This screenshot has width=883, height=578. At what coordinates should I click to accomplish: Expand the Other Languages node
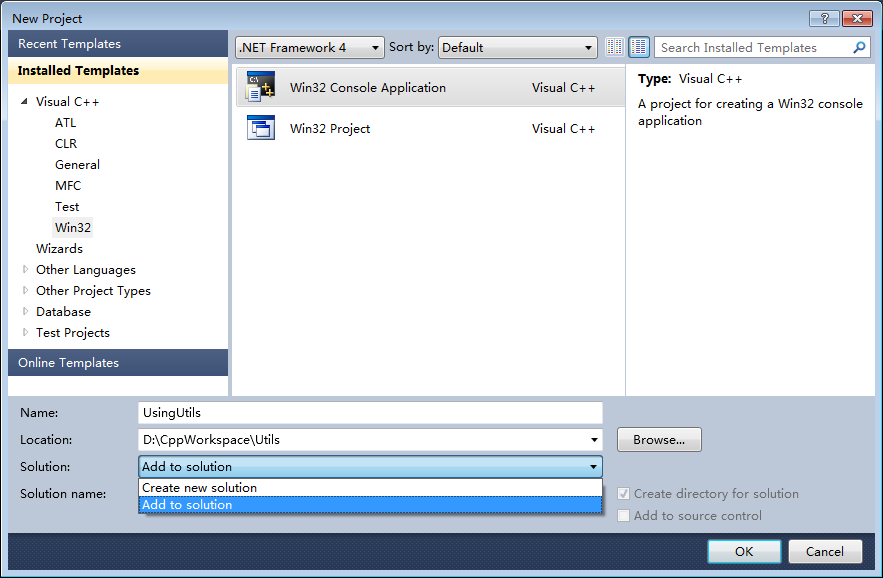tap(25, 269)
